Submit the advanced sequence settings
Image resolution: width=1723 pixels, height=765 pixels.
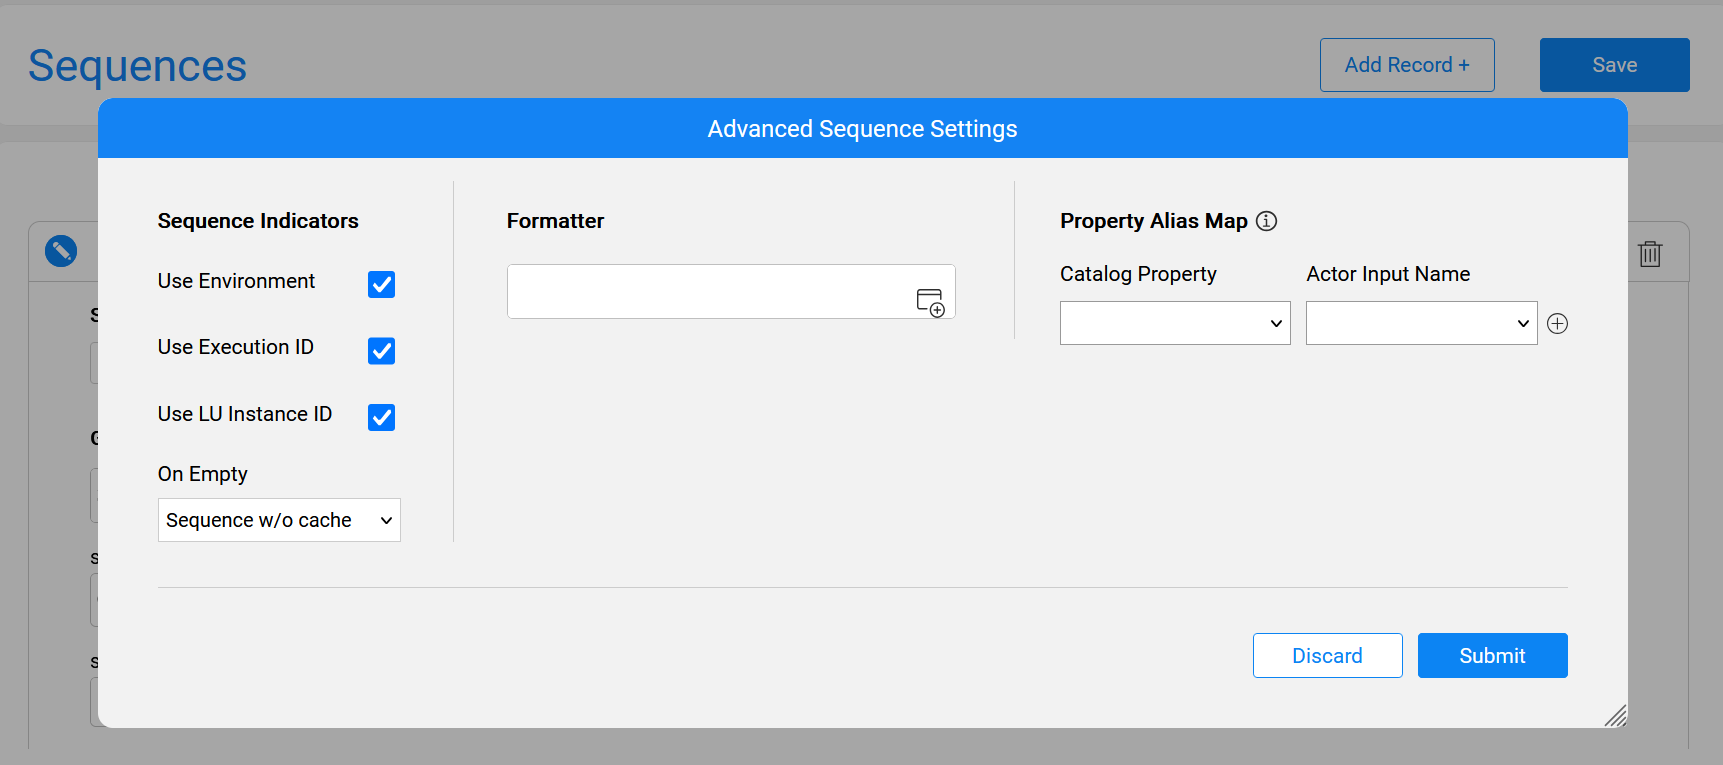pyautogui.click(x=1492, y=656)
